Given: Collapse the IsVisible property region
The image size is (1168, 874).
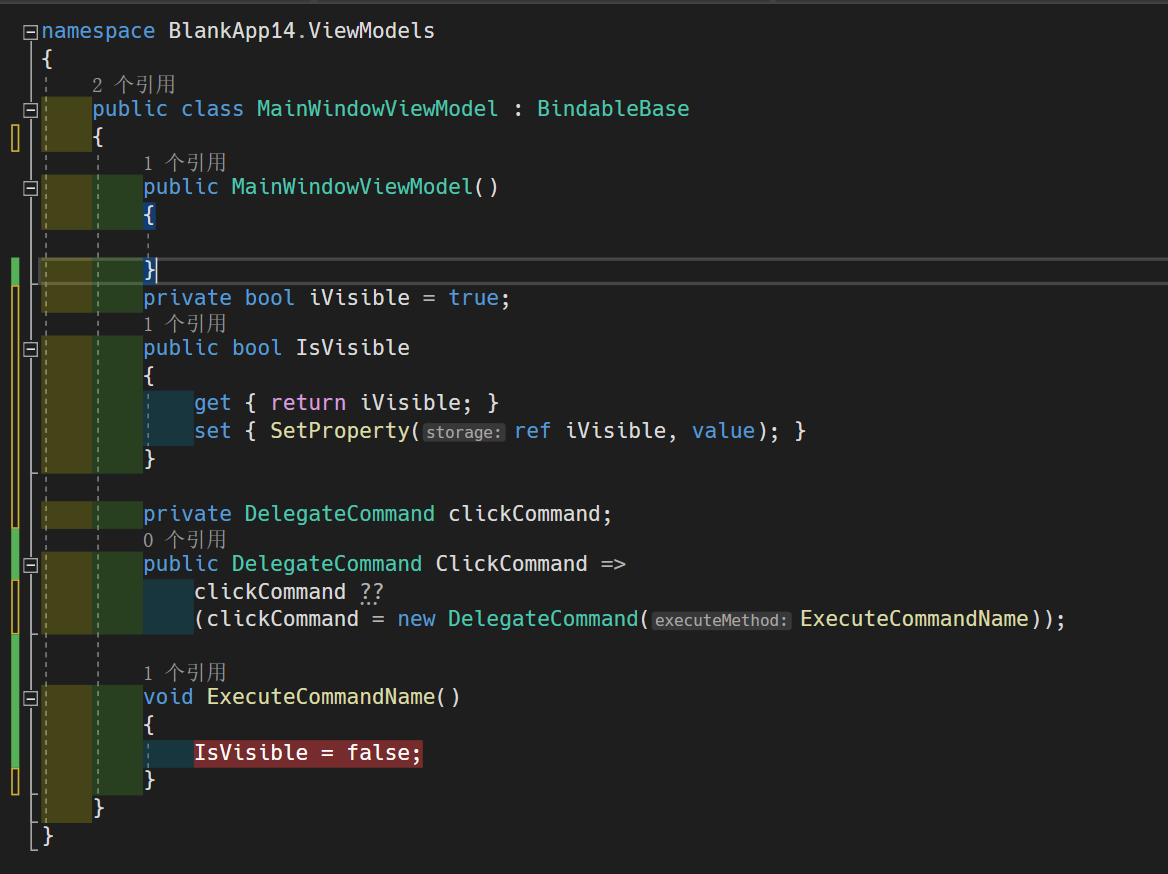Looking at the screenshot, I should (30, 349).
